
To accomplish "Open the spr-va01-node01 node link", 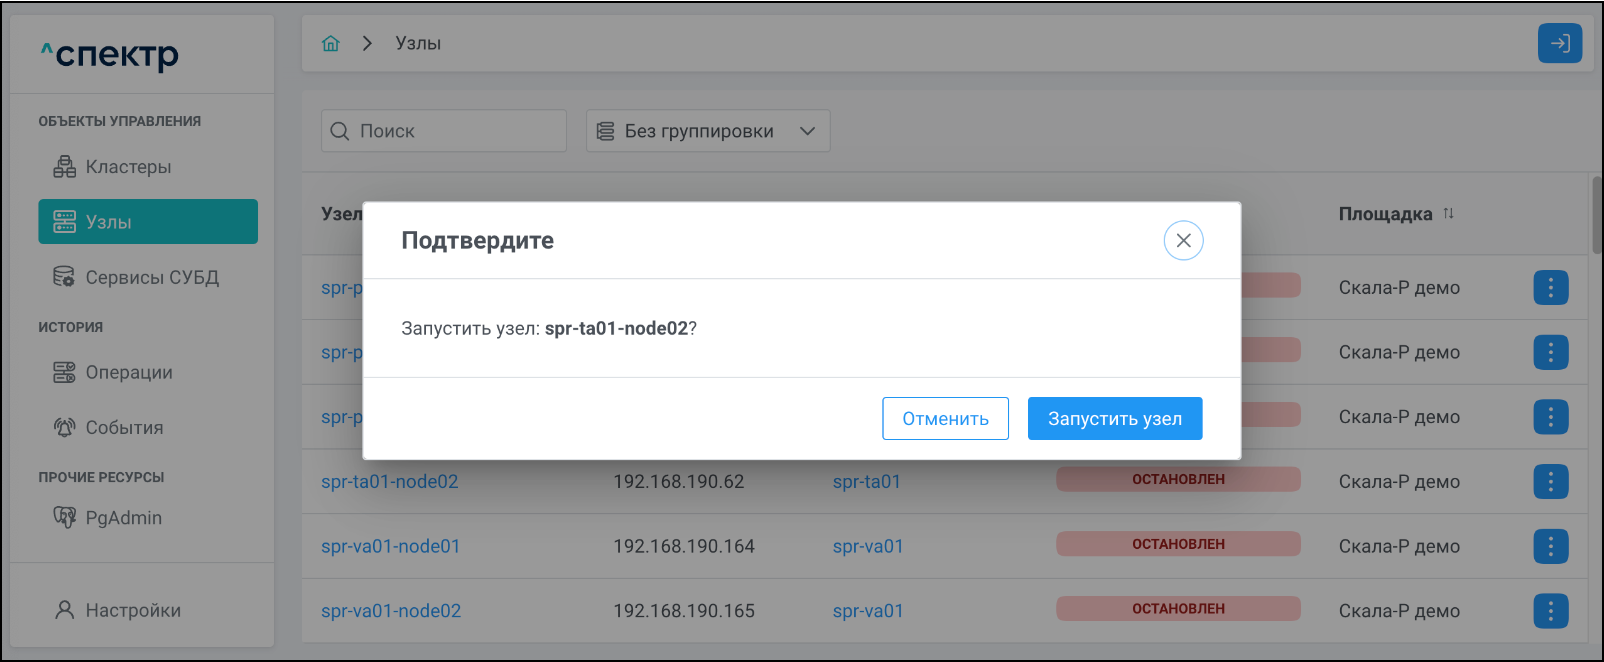I will [x=390, y=546].
